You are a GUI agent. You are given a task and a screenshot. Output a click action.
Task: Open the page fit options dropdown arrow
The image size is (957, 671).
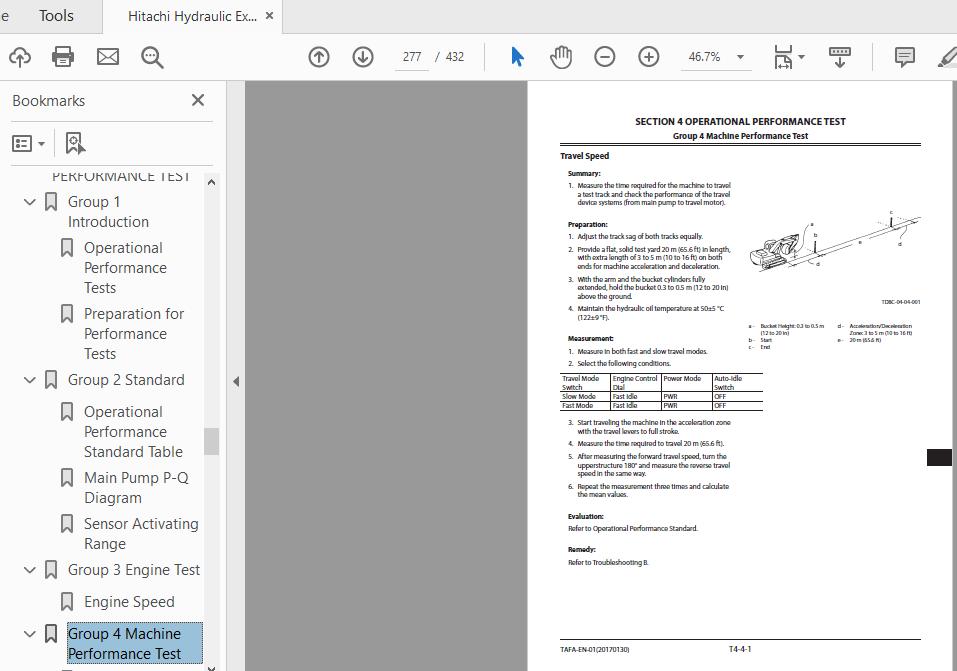[801, 57]
